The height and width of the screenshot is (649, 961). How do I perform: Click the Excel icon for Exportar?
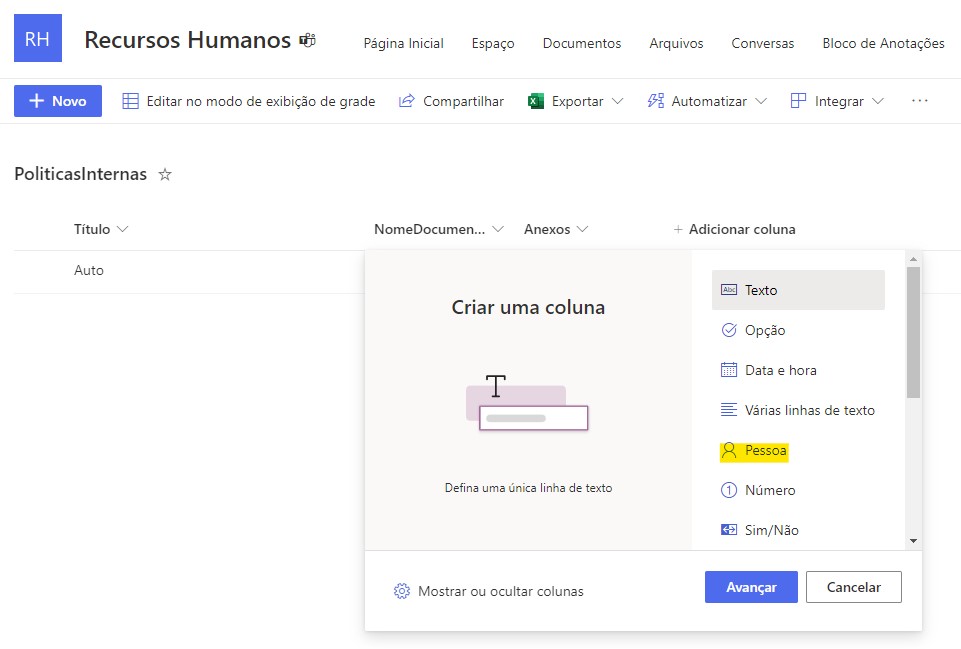coord(536,101)
